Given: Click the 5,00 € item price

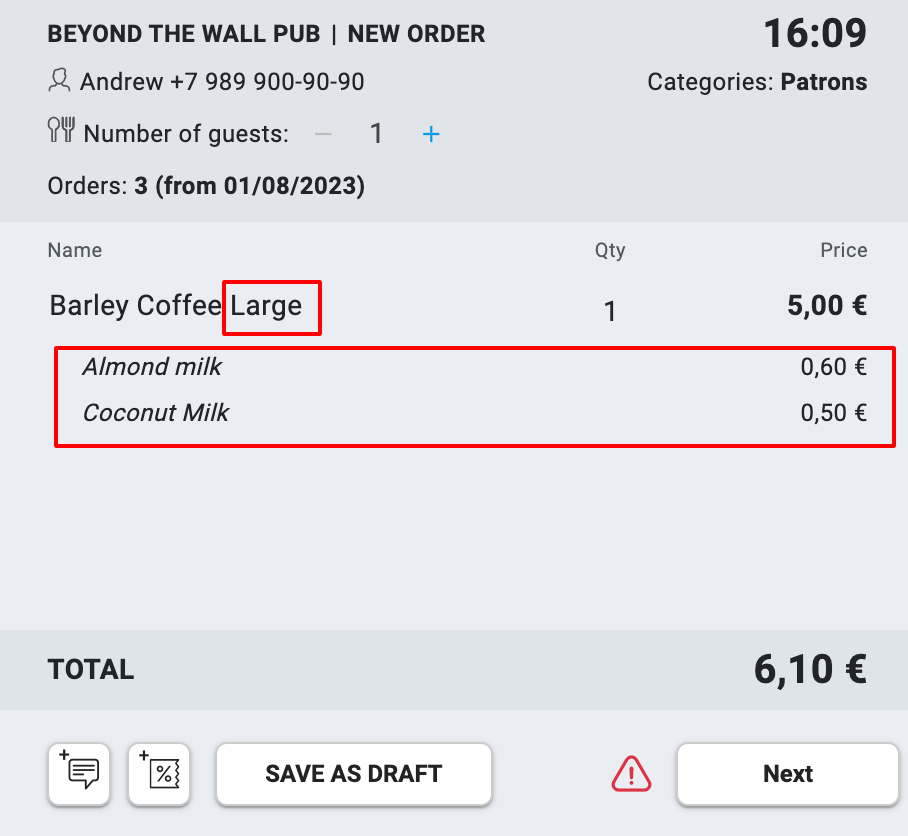Looking at the screenshot, I should pos(827,305).
